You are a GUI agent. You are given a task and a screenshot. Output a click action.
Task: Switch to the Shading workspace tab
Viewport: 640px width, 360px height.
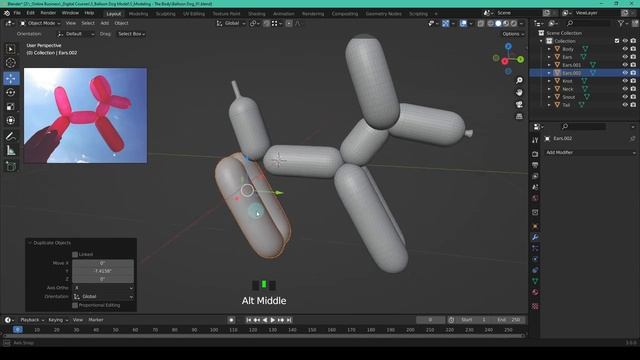(x=257, y=13)
